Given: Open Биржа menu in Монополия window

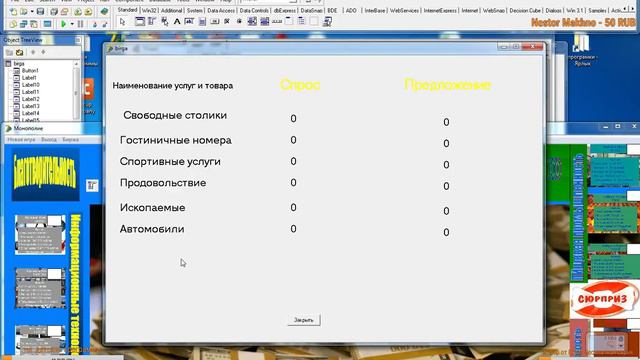Looking at the screenshot, I should pyautogui.click(x=70, y=140).
